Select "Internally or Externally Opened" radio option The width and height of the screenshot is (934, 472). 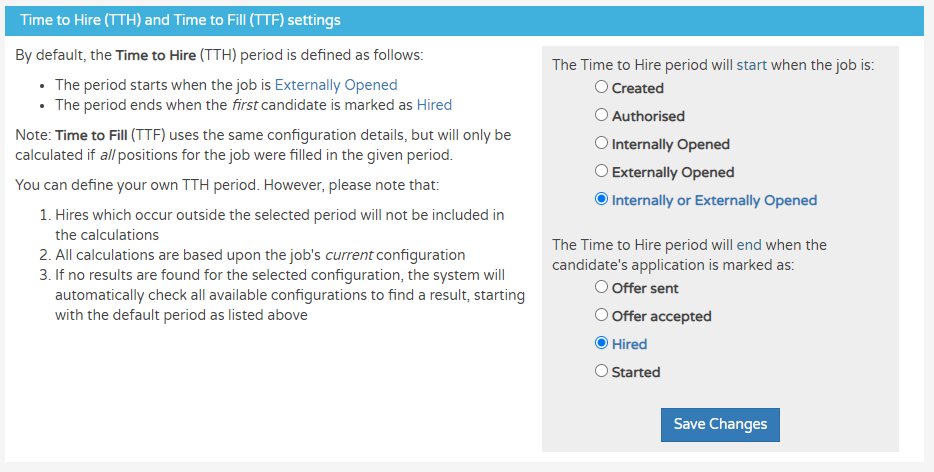tap(601, 199)
